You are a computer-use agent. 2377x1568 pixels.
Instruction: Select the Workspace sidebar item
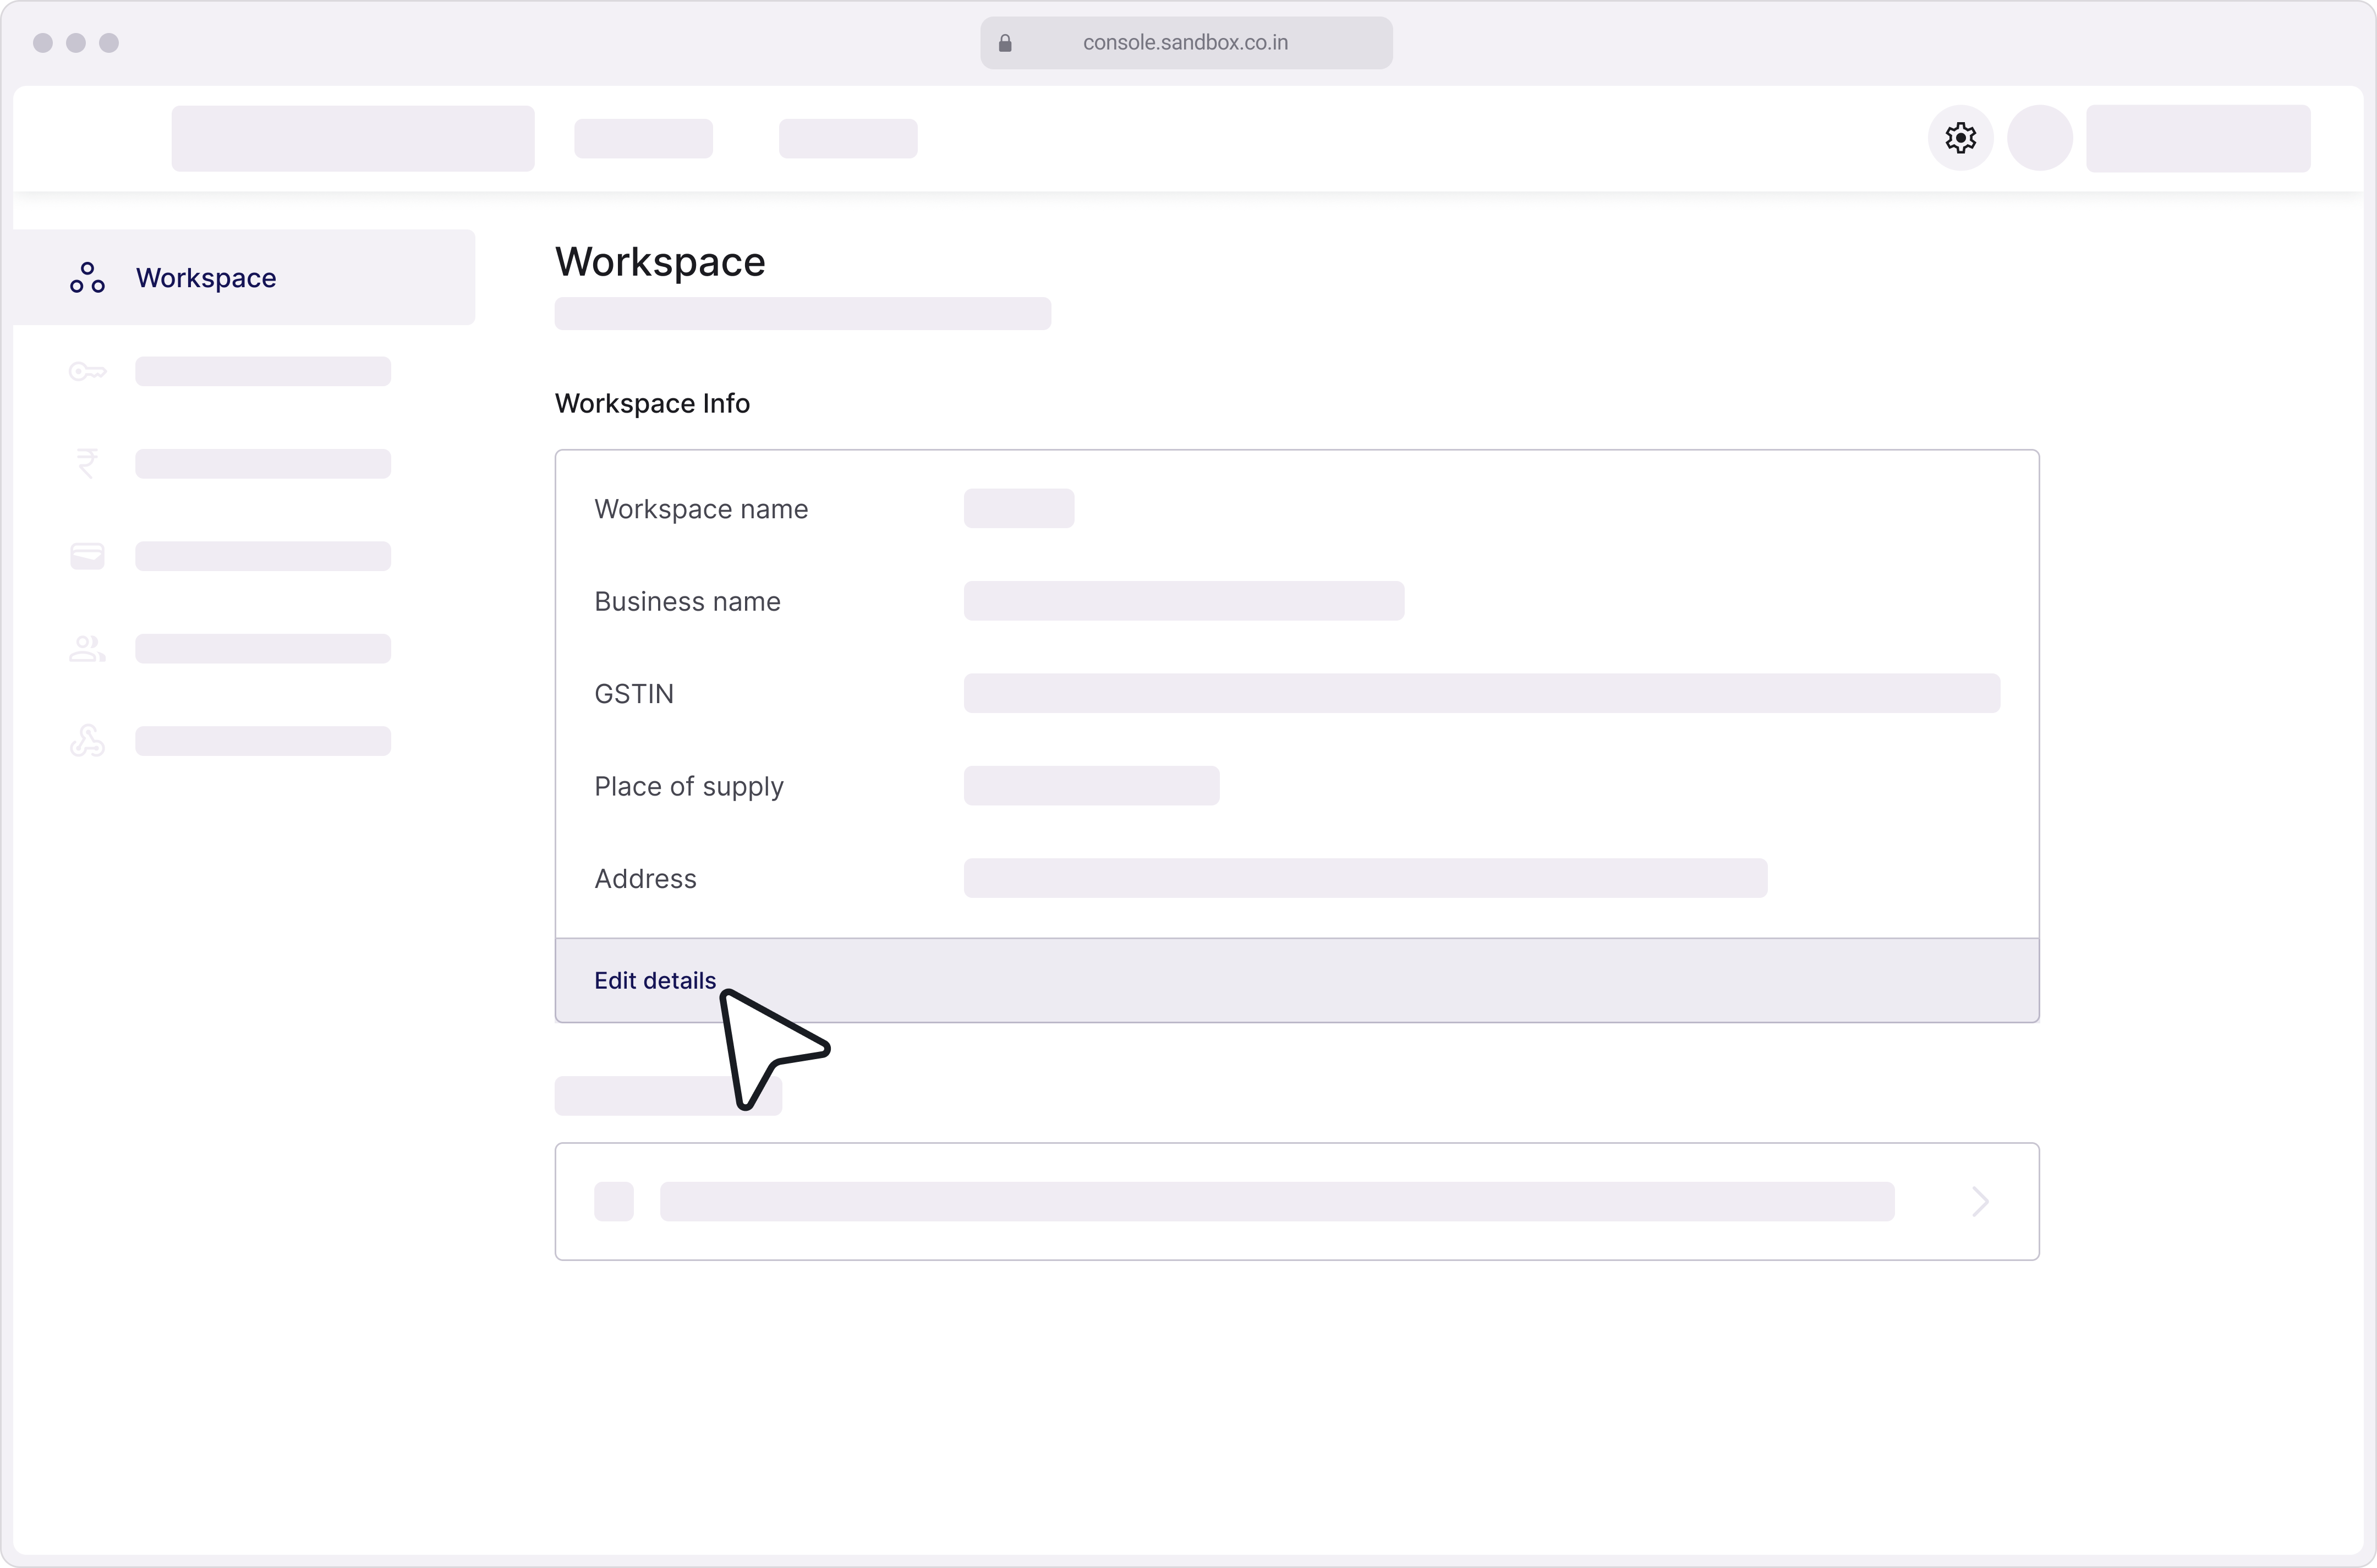244,277
